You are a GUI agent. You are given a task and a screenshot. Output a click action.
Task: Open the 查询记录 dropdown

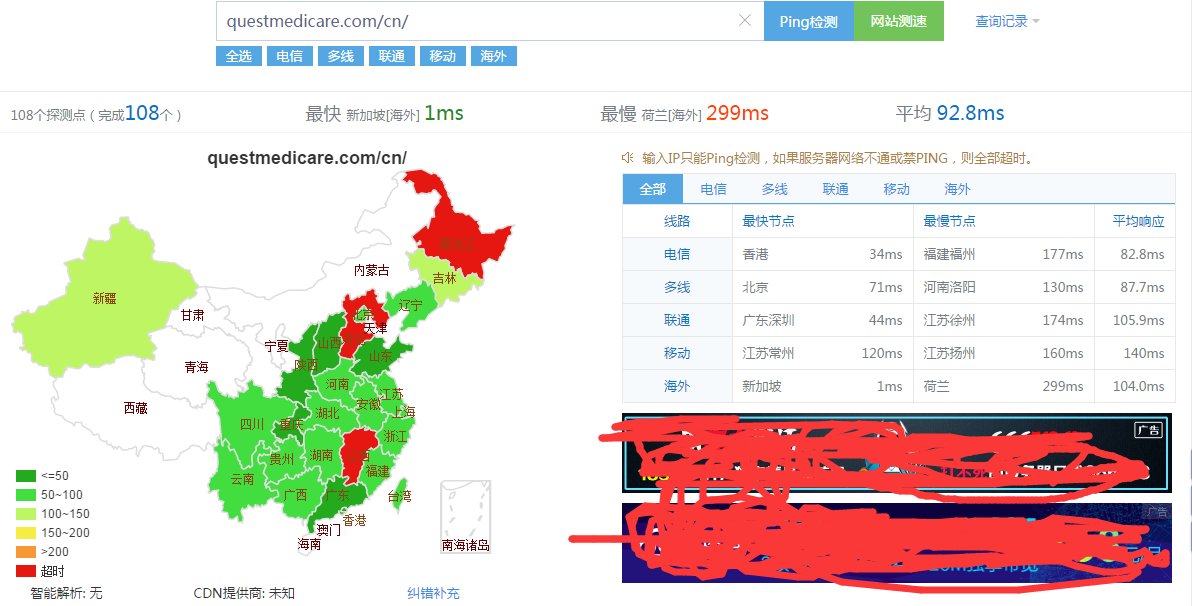(x=999, y=20)
